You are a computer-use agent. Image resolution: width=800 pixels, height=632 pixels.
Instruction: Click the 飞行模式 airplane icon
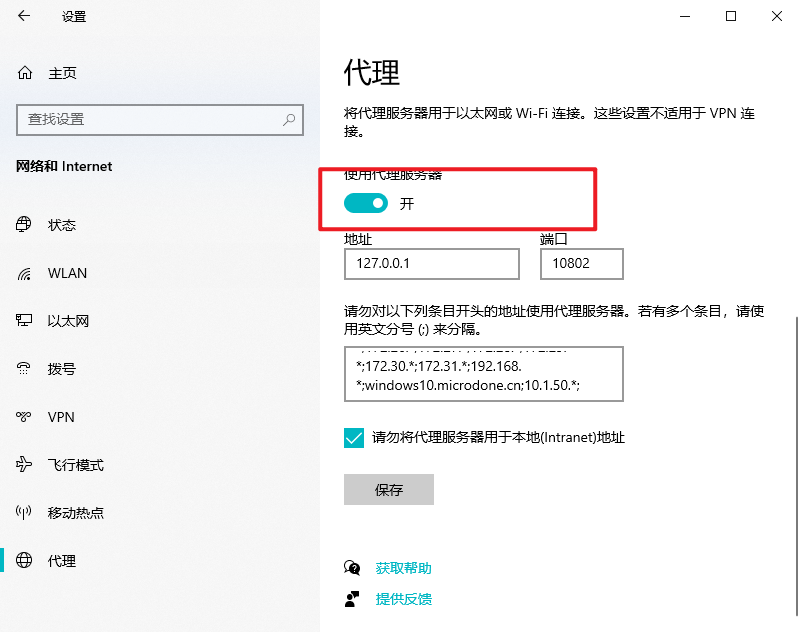23,464
